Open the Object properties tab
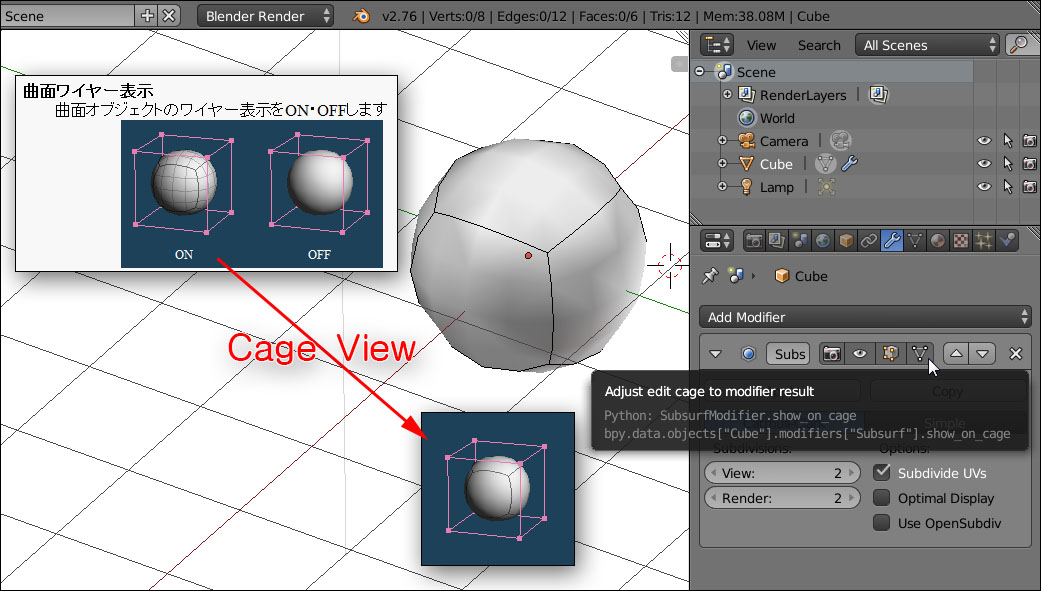Screen dimensions: 1041x591 coord(846,240)
